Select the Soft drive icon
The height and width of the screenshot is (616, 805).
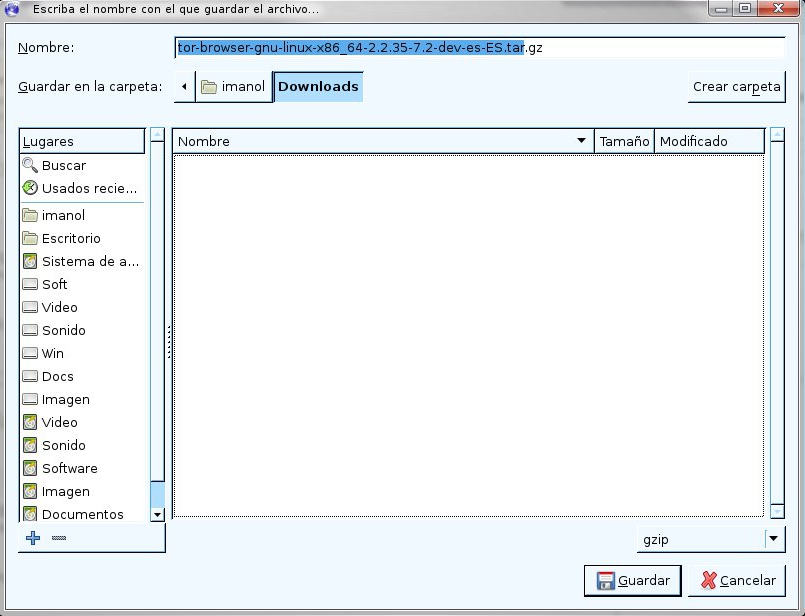(30, 284)
